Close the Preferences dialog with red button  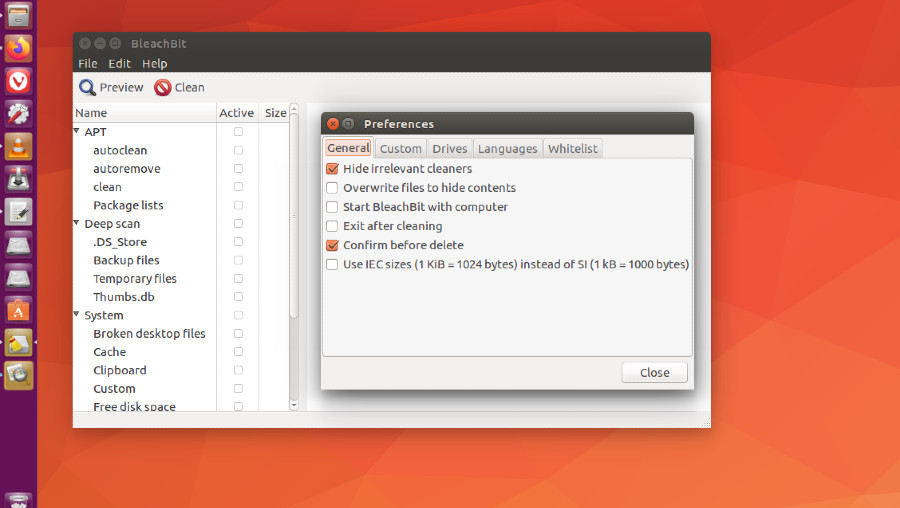(x=333, y=124)
